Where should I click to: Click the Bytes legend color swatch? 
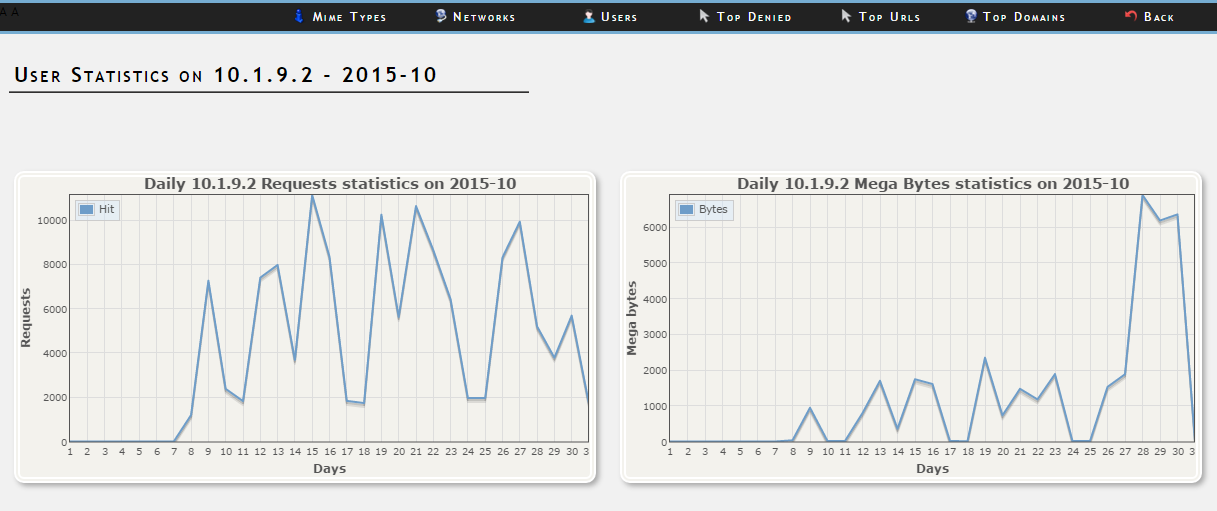pos(686,209)
